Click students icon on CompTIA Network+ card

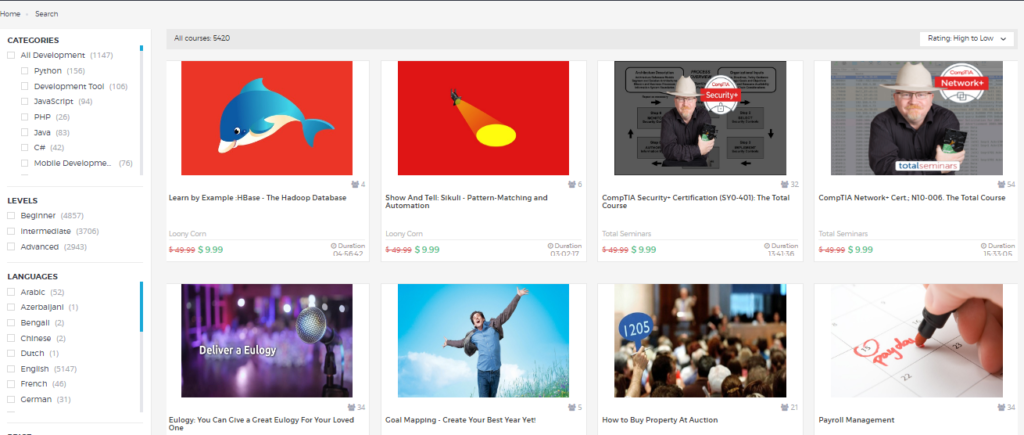(x=1000, y=185)
